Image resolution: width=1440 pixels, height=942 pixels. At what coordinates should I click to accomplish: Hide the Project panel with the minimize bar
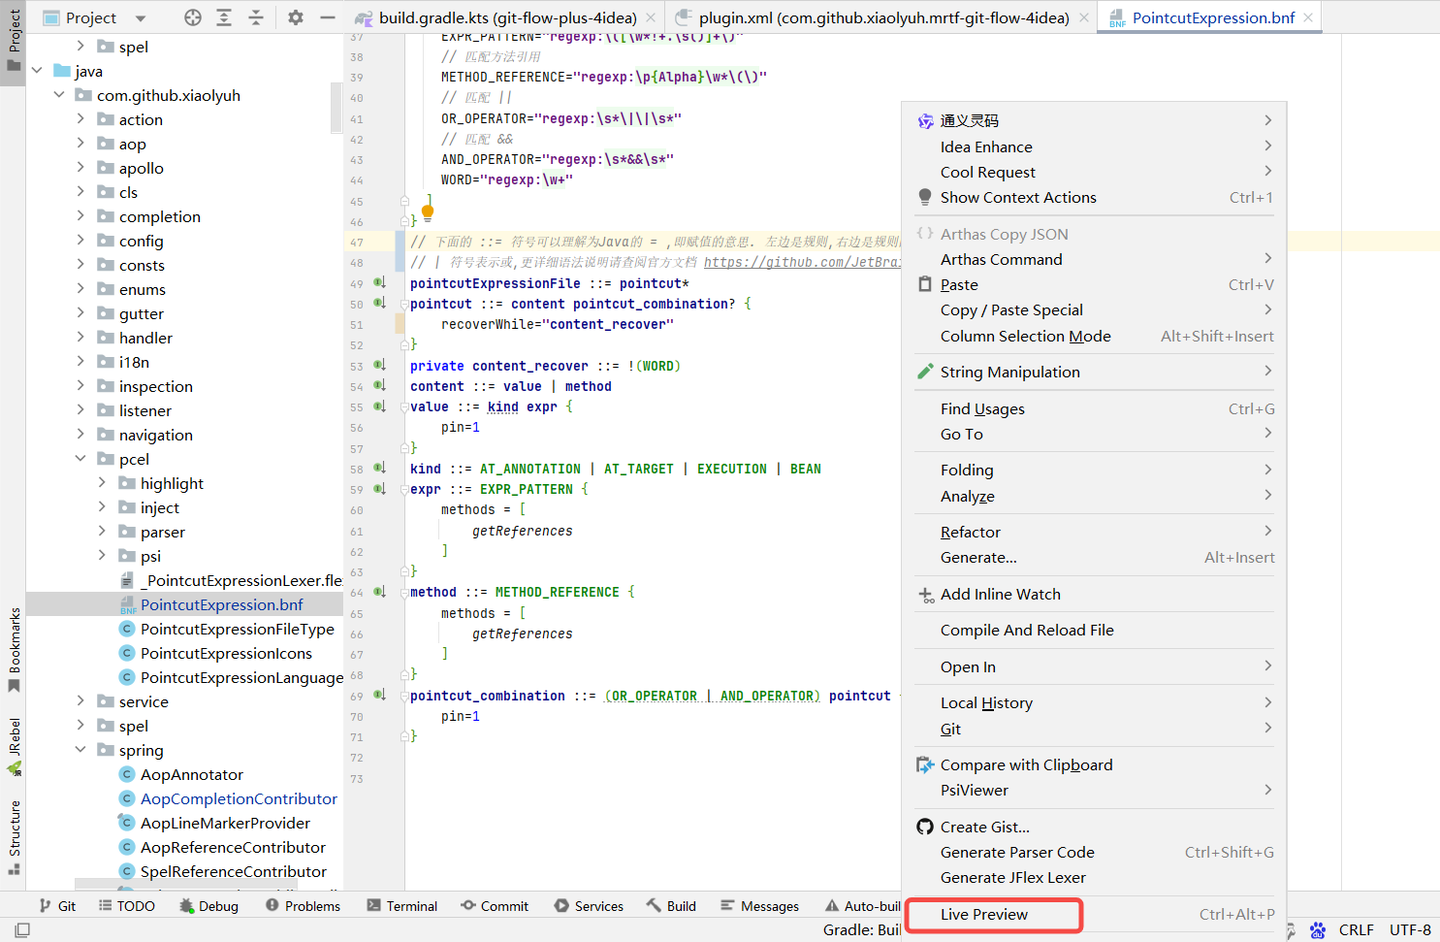point(327,17)
